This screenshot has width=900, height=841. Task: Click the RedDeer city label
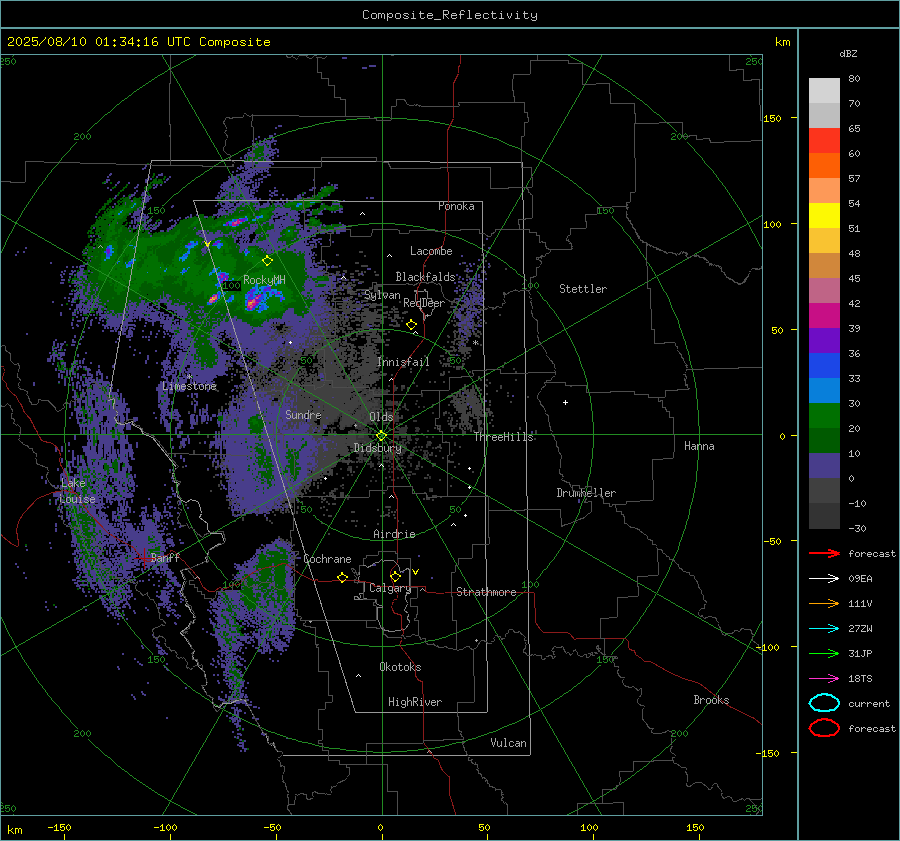click(x=424, y=303)
